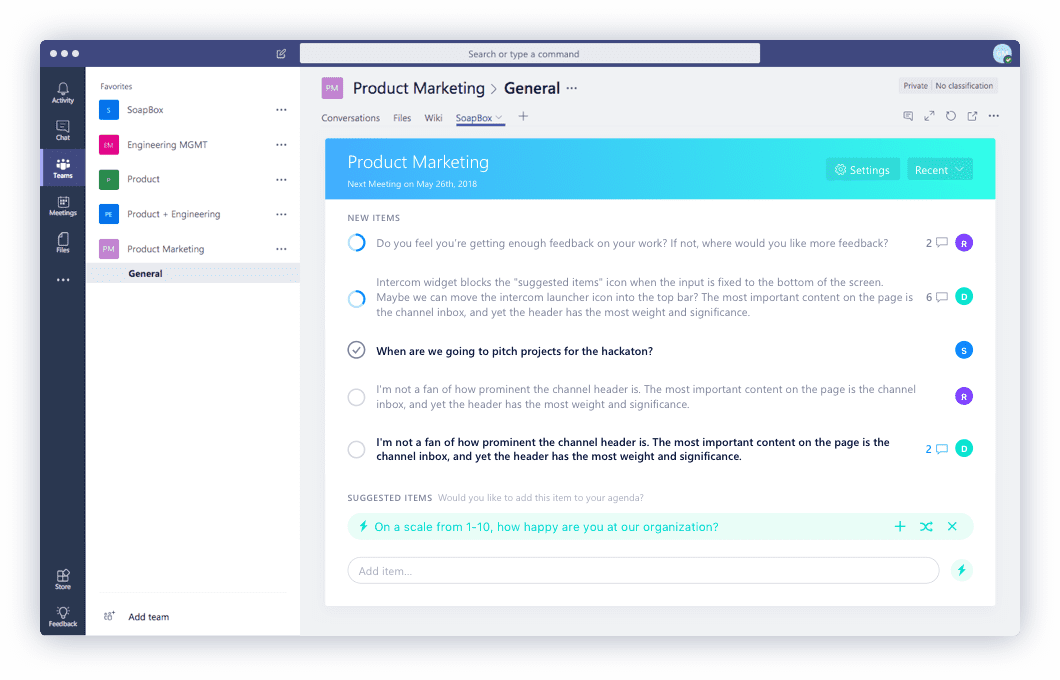Show more apps ellipsis in left rail
Image resolution: width=1060 pixels, height=680 pixels.
[x=63, y=280]
